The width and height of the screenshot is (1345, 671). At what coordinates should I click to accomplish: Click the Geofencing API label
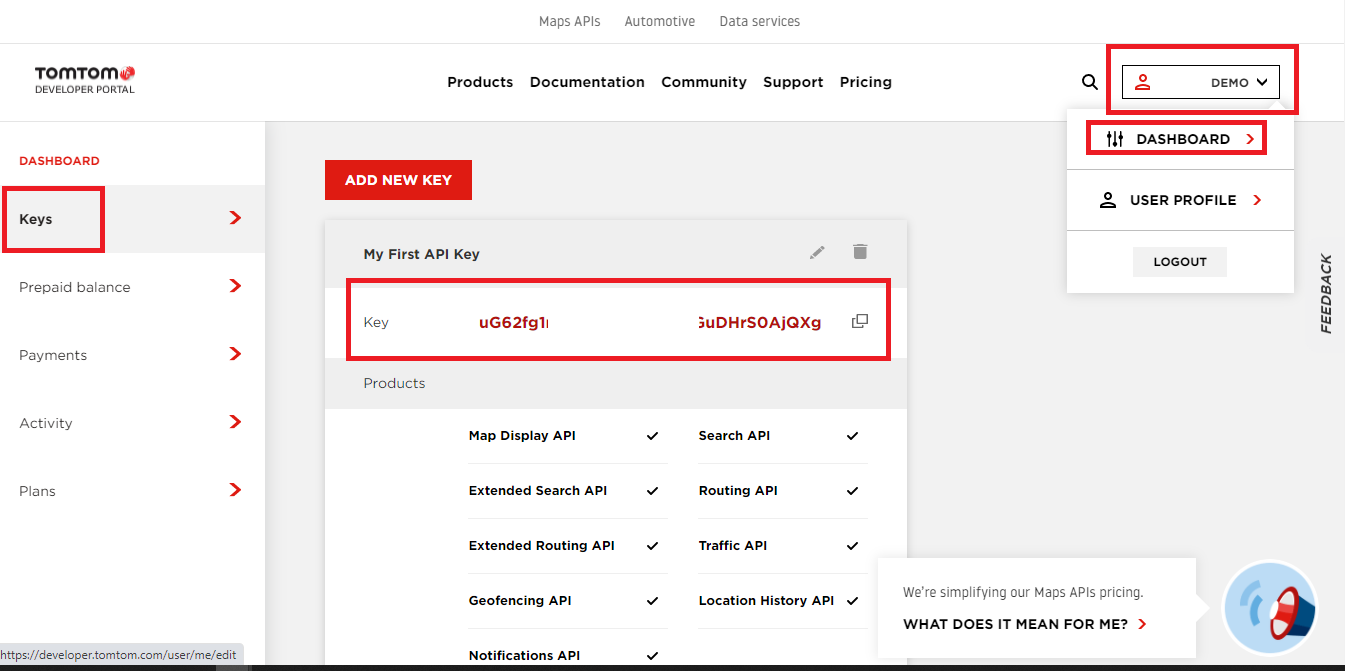click(x=520, y=601)
